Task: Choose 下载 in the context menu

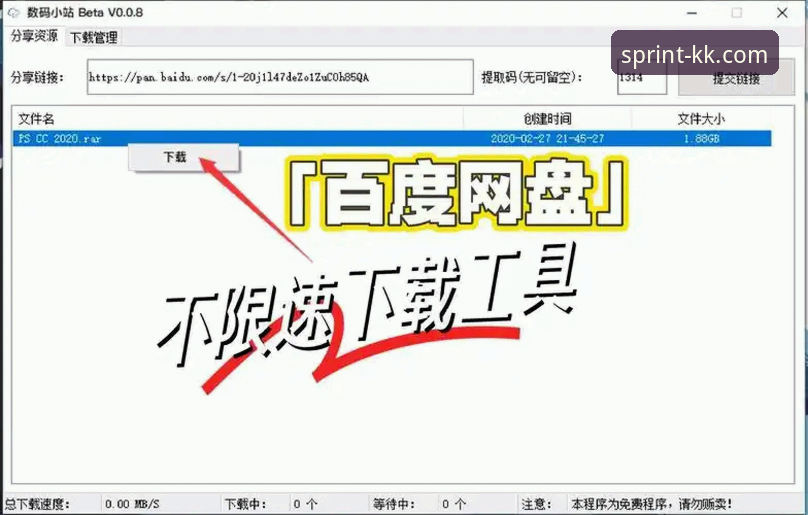Action: (183, 157)
